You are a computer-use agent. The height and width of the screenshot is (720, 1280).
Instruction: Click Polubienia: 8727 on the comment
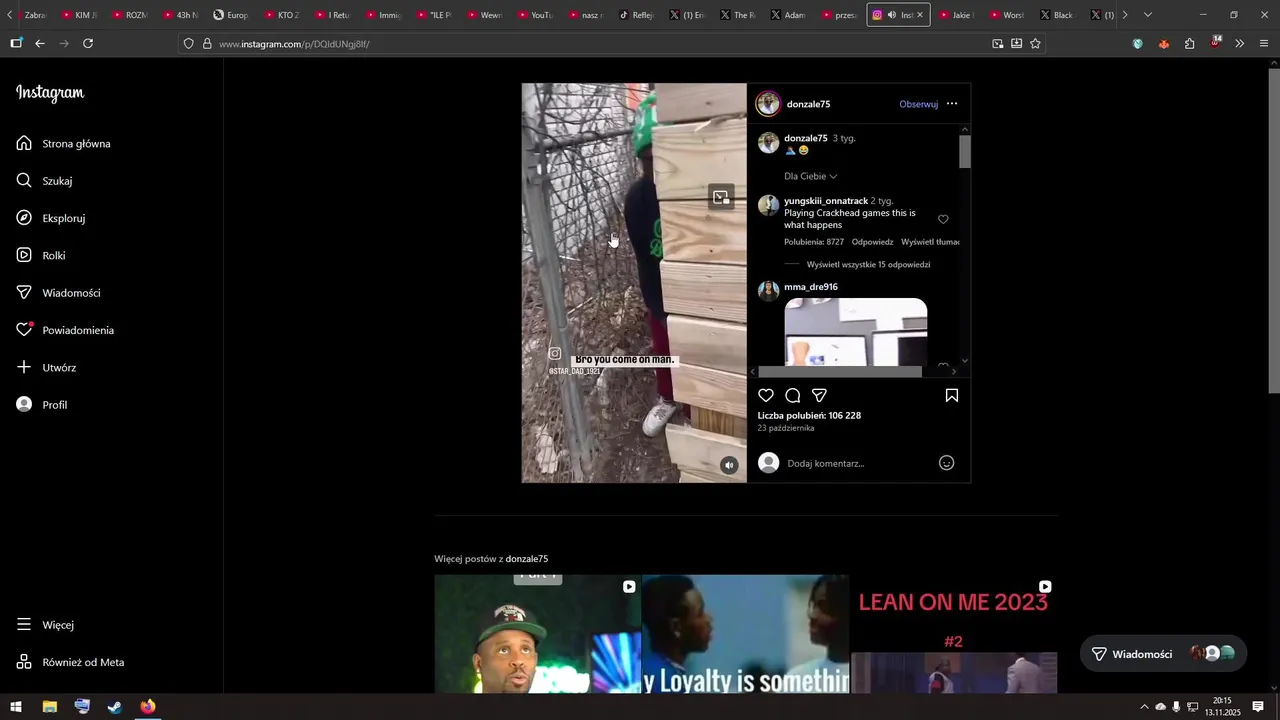click(814, 242)
